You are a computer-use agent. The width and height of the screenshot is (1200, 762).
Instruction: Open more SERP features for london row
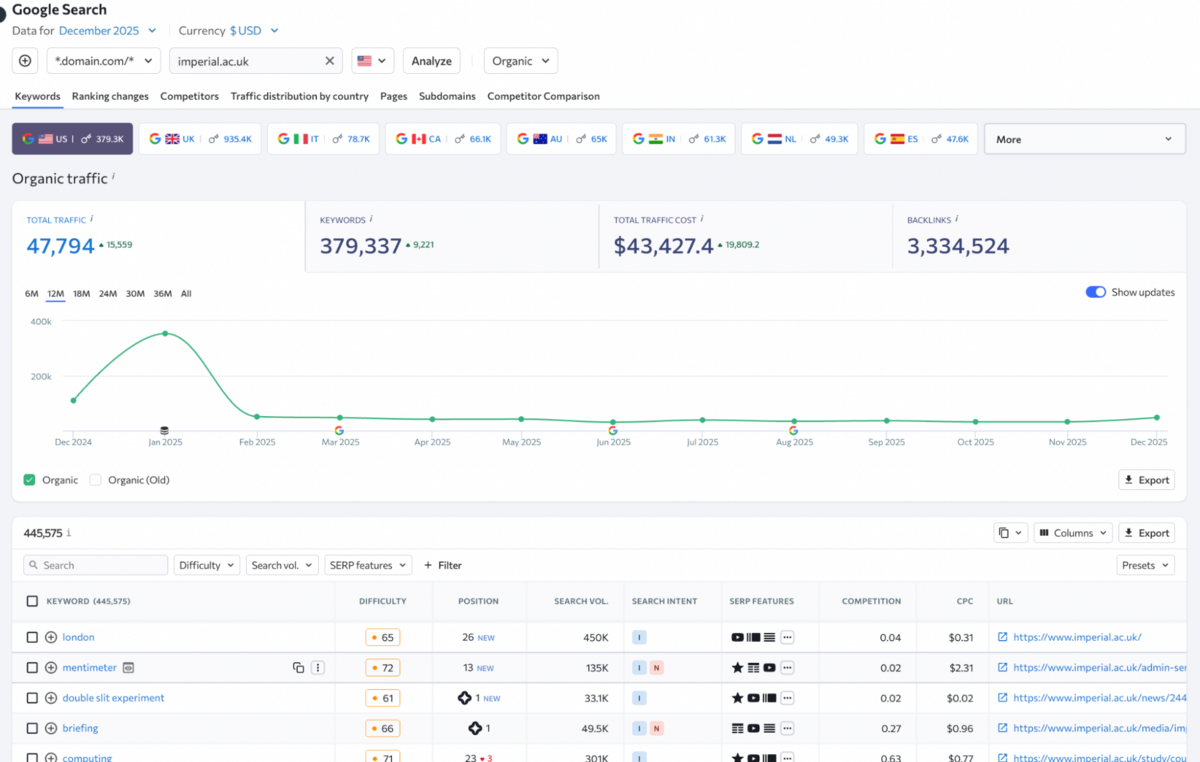[x=787, y=637]
